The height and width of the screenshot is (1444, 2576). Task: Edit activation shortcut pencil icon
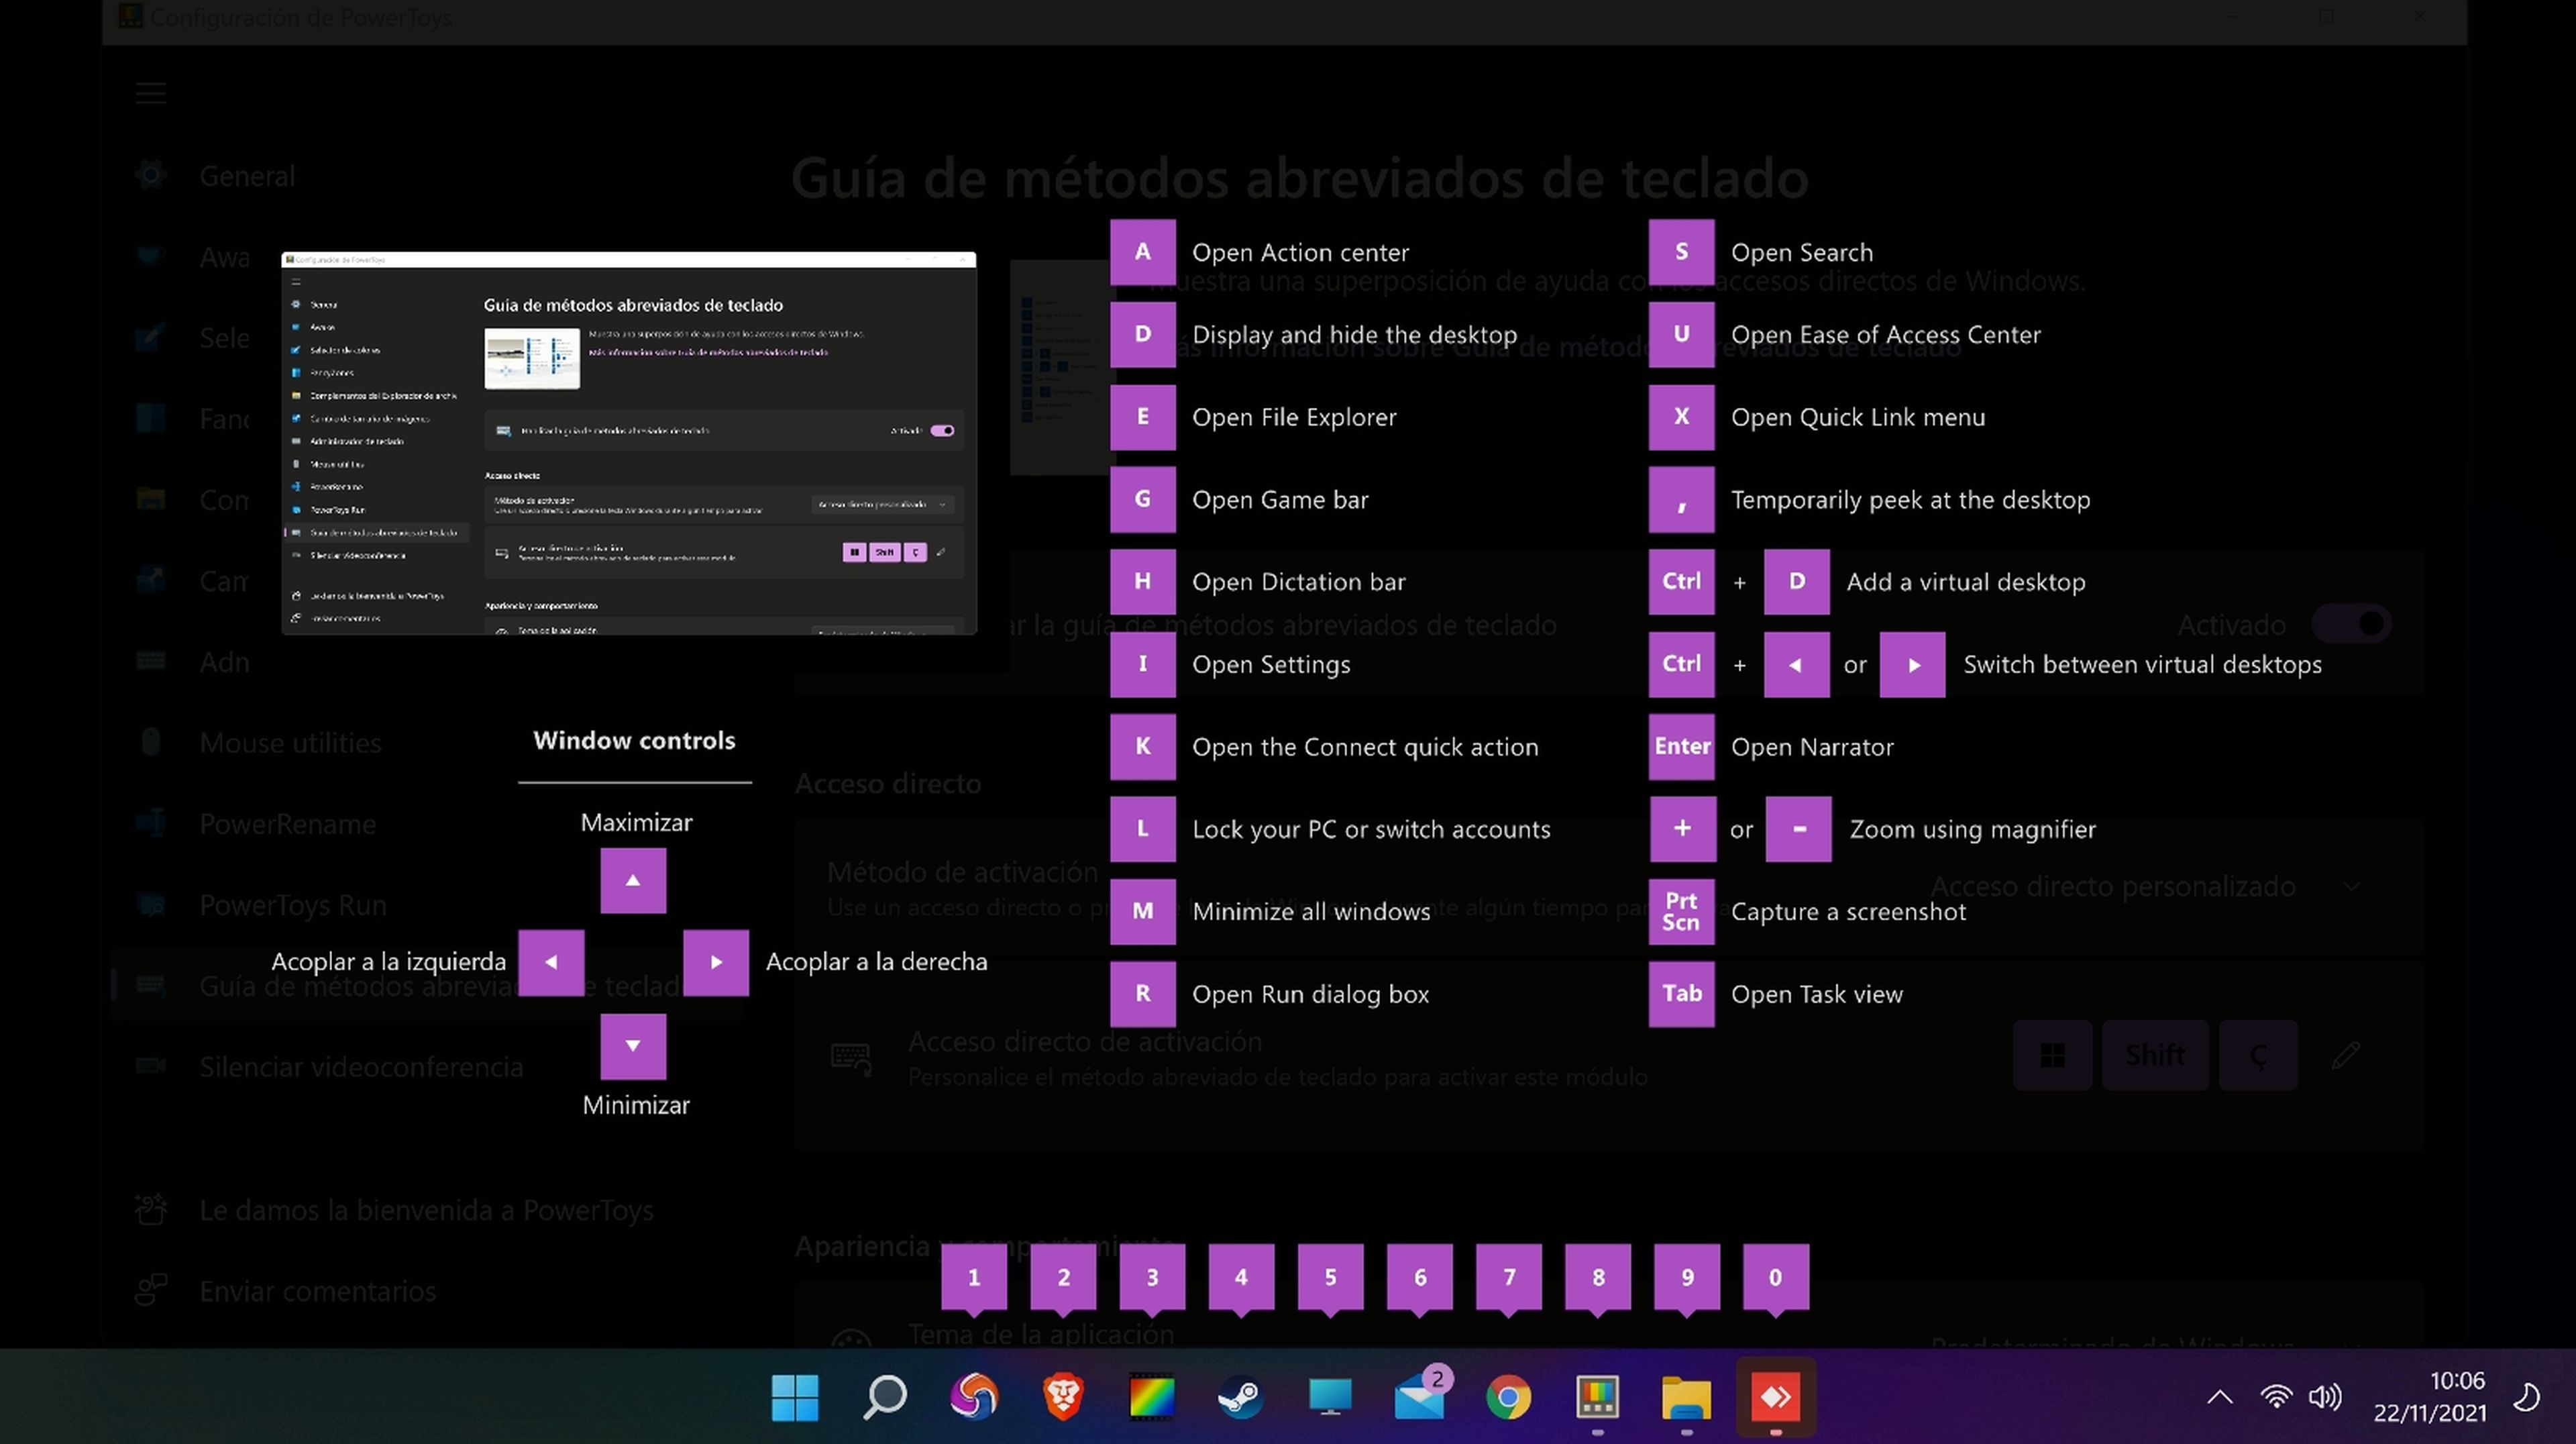click(2345, 1055)
